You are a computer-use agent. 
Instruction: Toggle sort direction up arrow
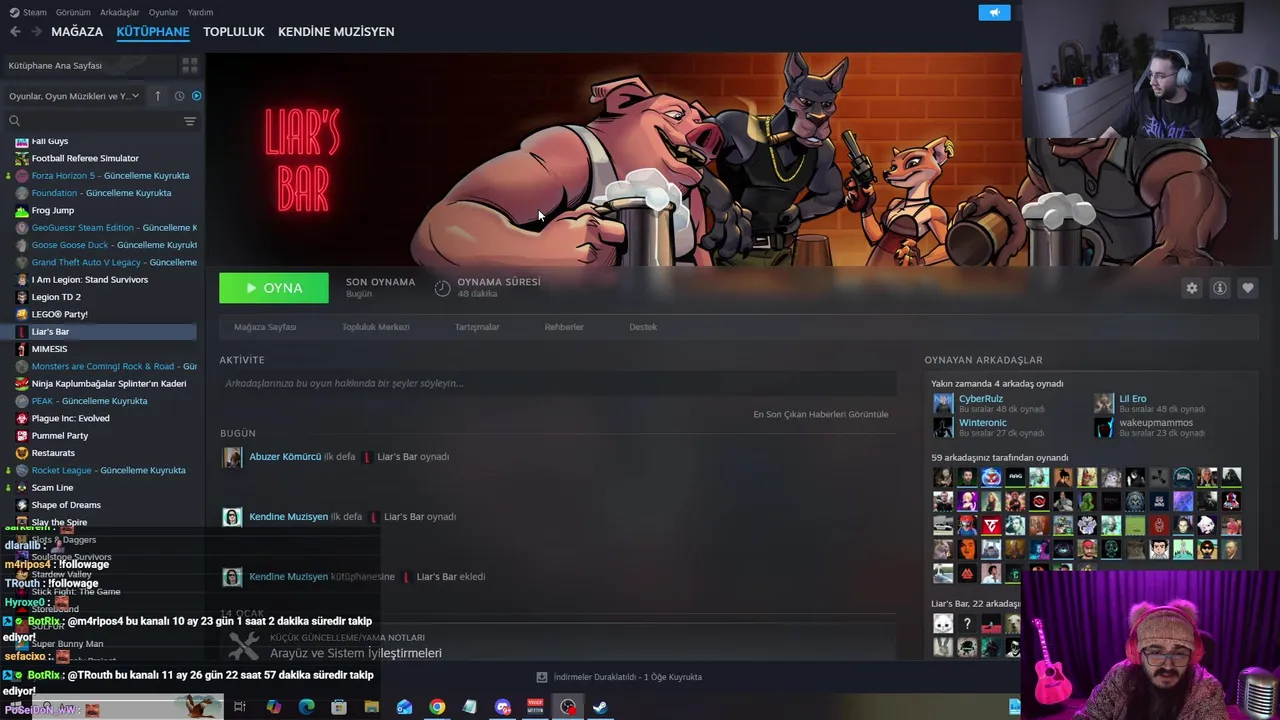coord(158,96)
